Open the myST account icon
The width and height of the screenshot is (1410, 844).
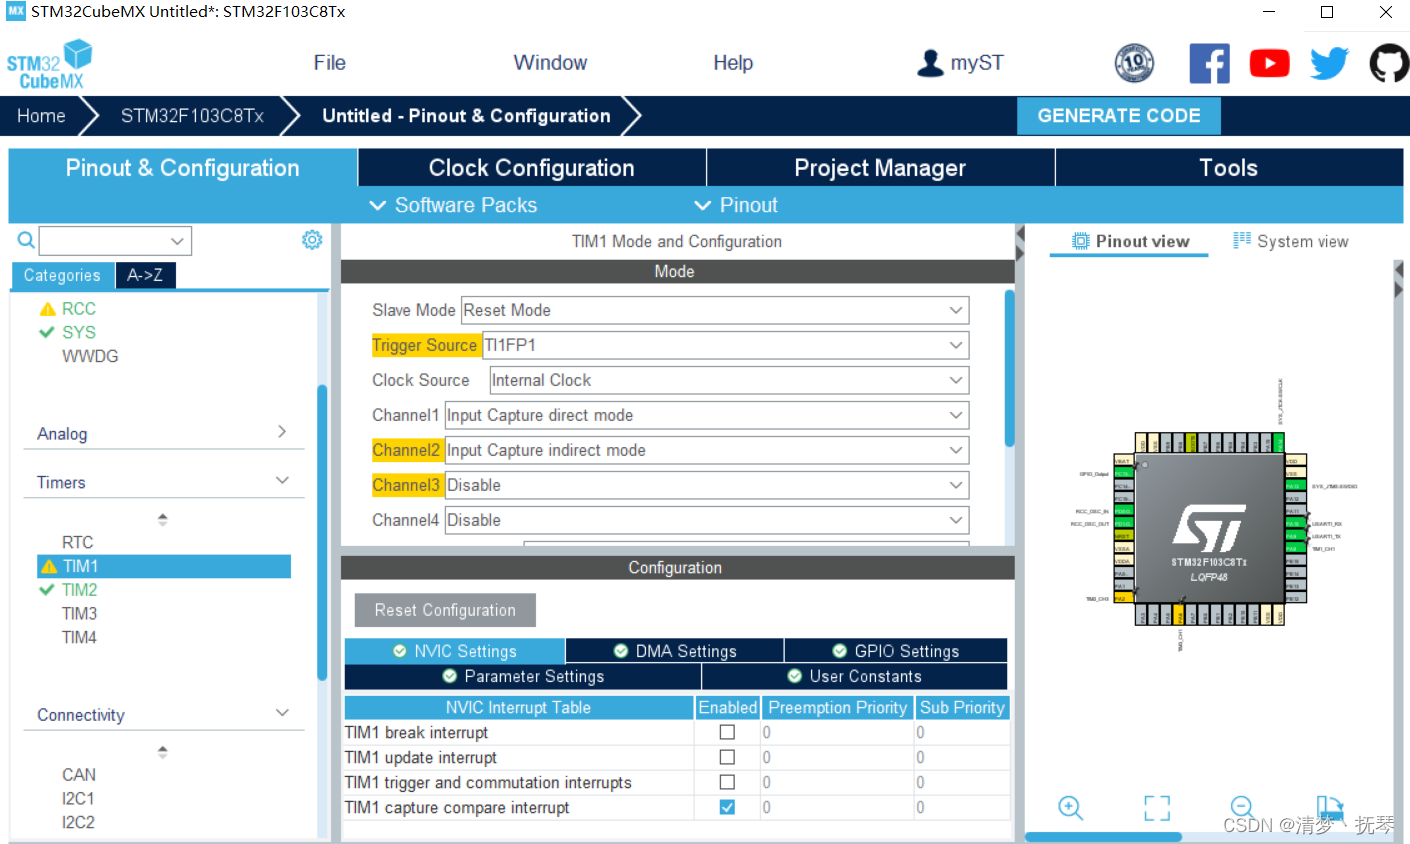click(x=930, y=63)
